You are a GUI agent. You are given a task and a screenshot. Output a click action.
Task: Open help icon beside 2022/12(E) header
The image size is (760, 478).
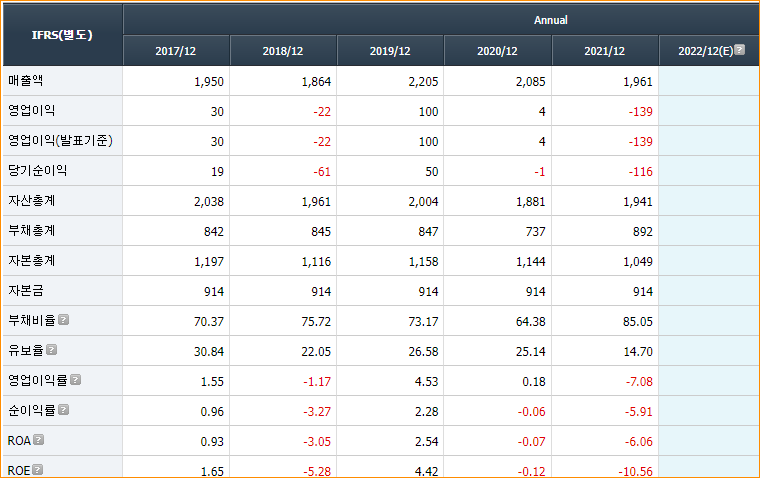[739, 49]
